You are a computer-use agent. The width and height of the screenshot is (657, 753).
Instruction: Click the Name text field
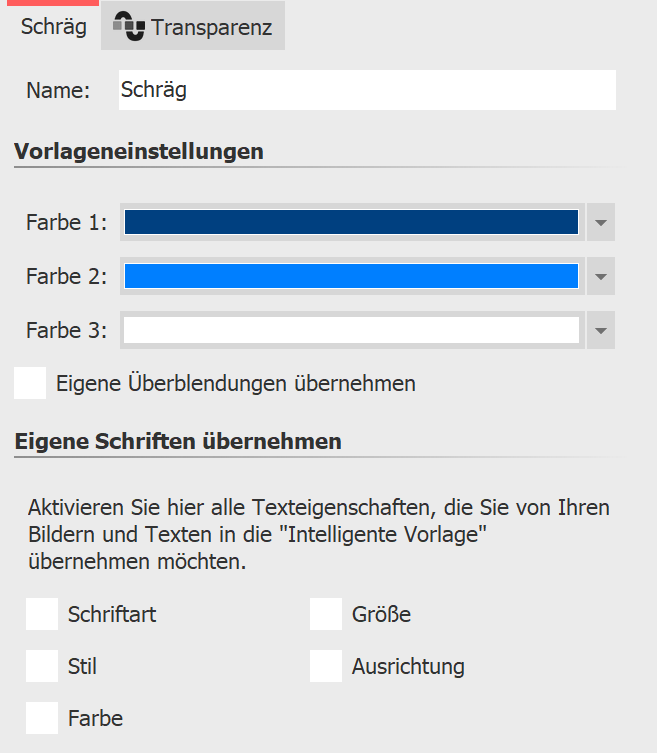(366, 89)
